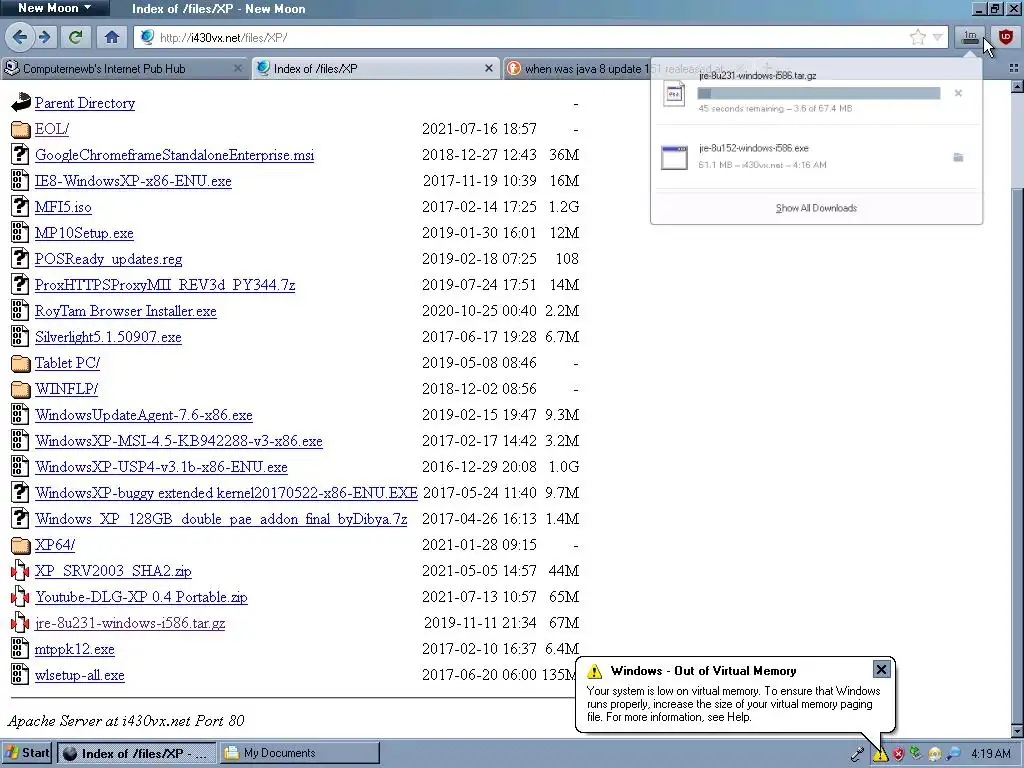Click the binary file icon beside MP10Setup.exe
This screenshot has width=1024, height=768.
[x=20, y=232]
